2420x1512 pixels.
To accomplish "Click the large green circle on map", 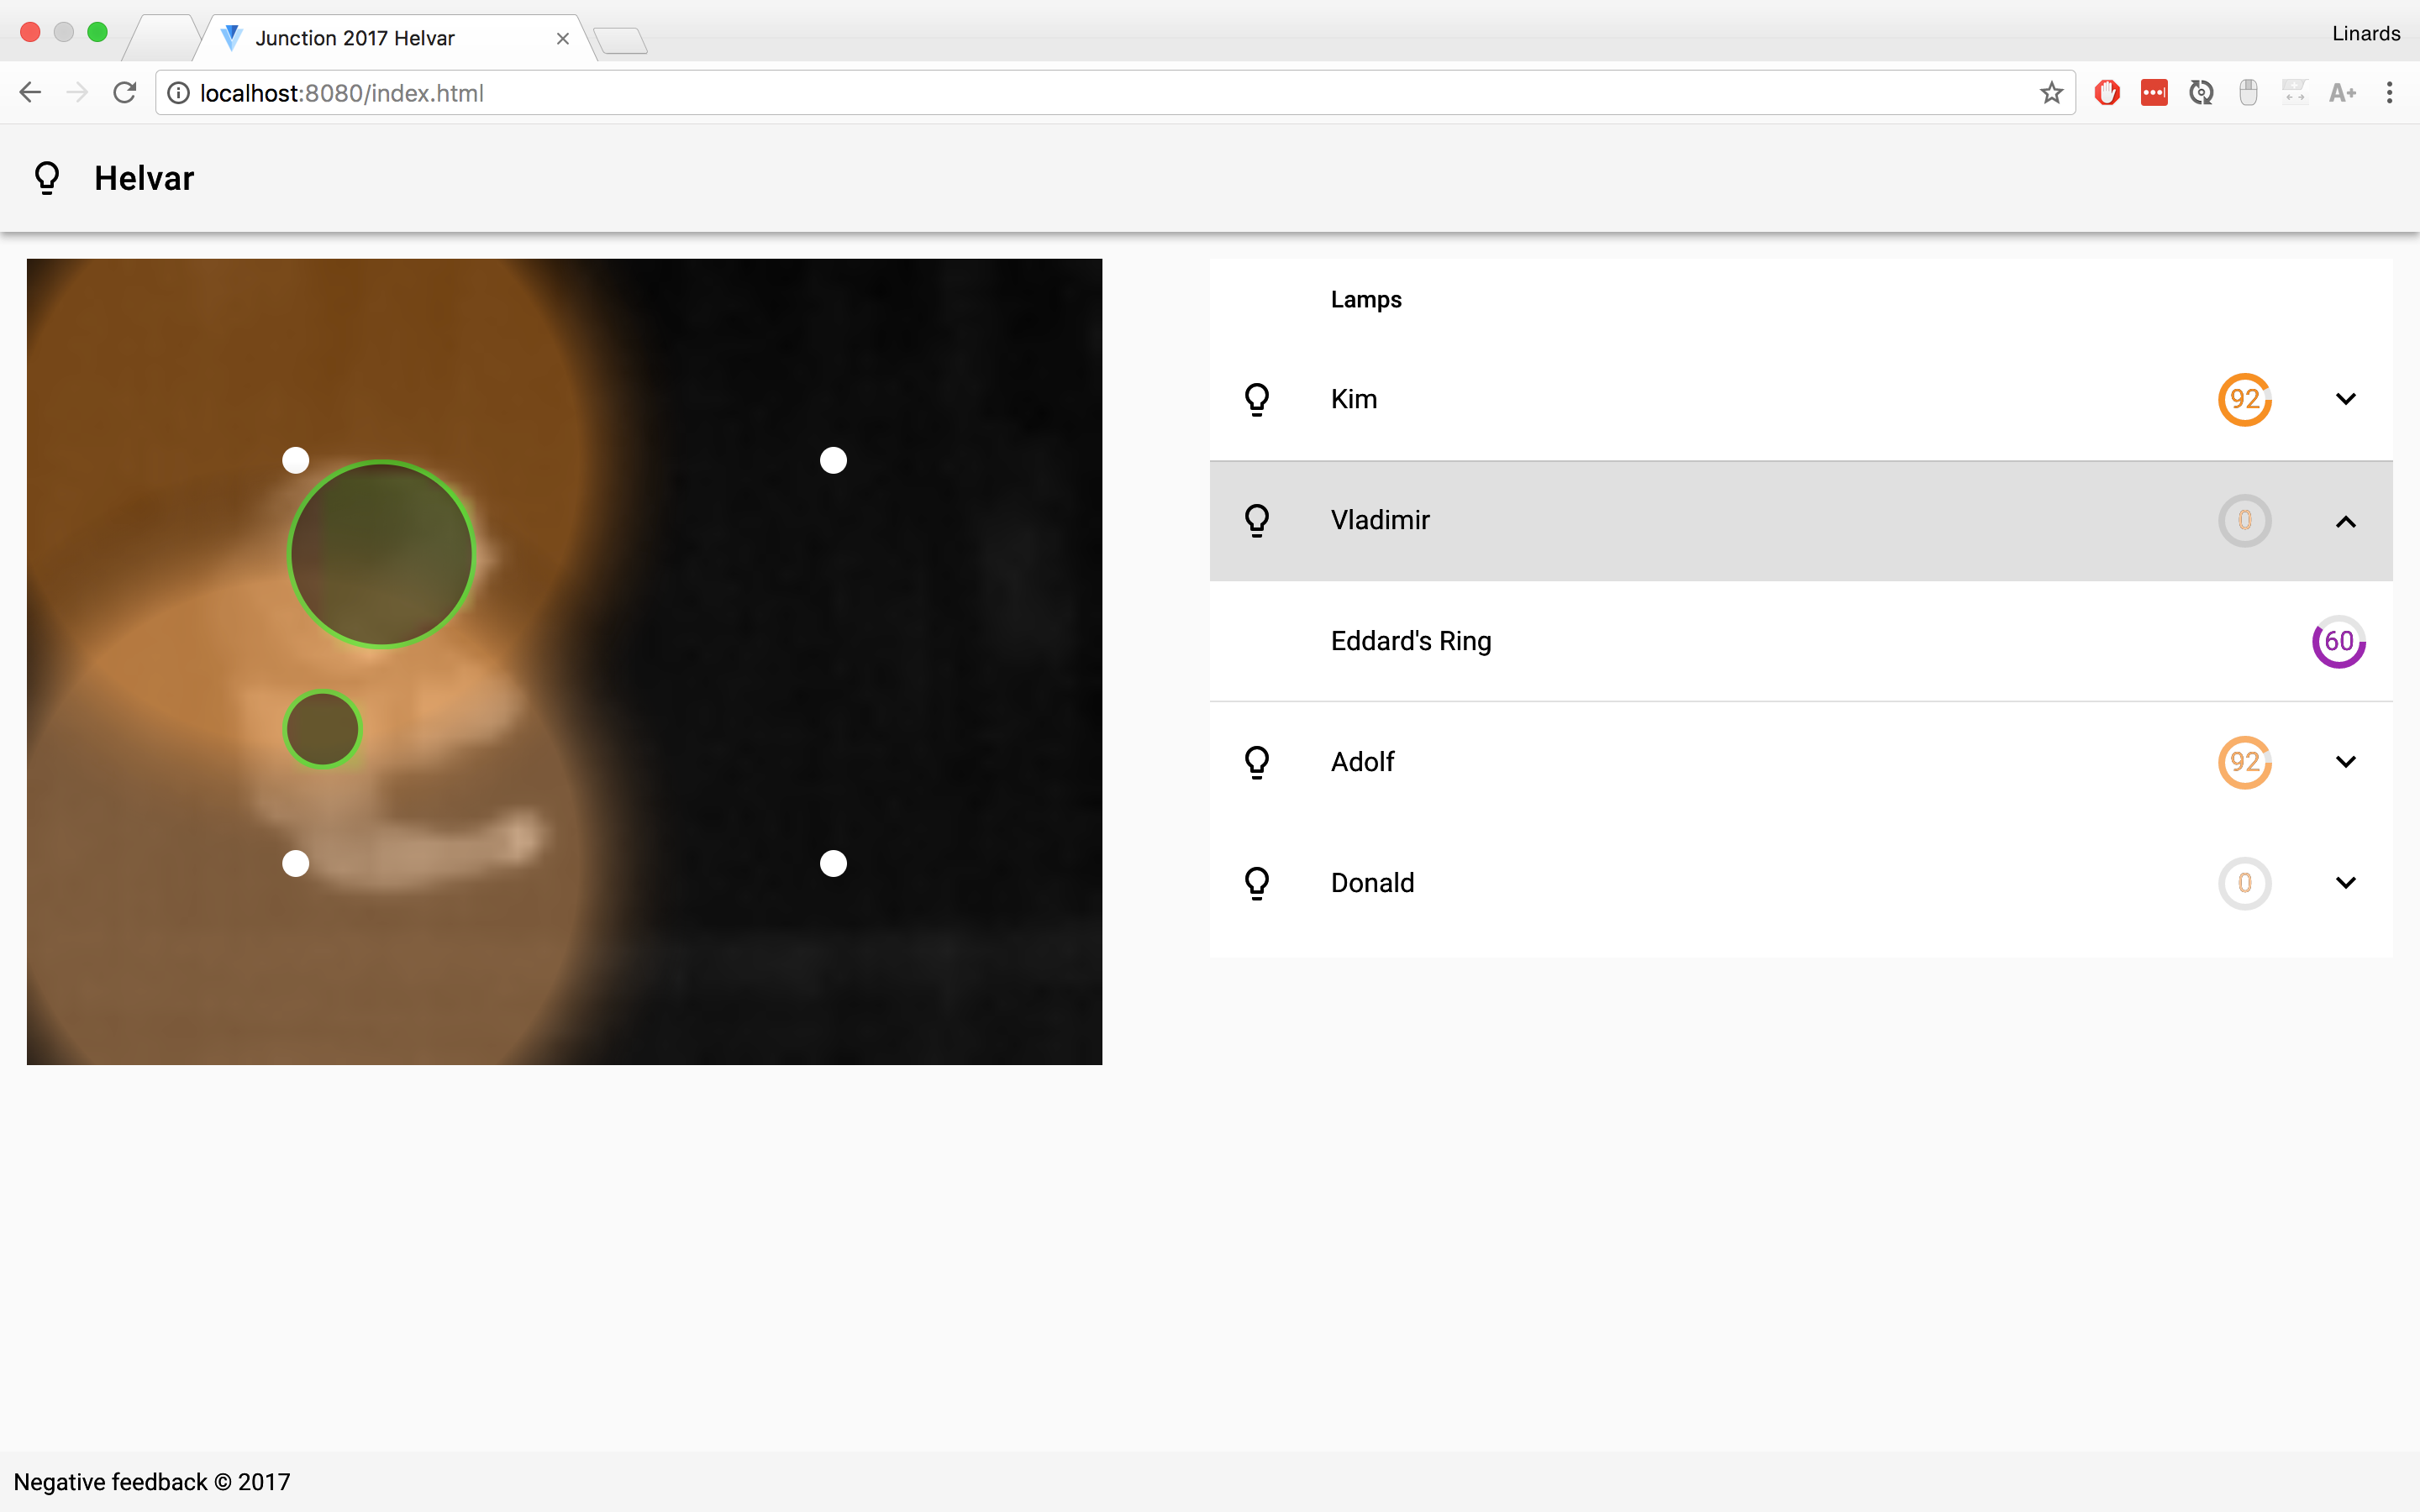I will coord(381,554).
